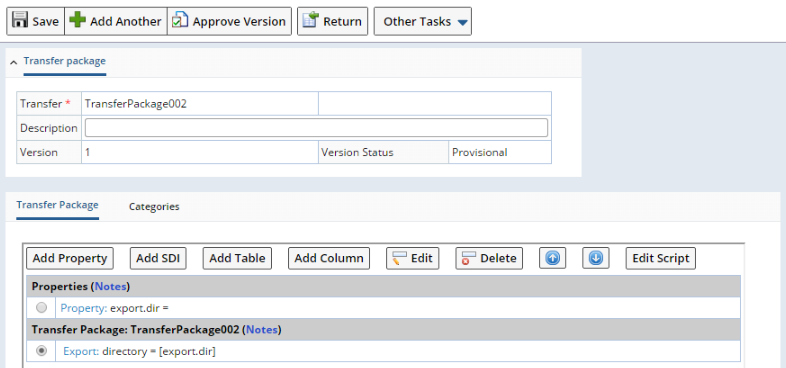Click the move up arrow icon
This screenshot has width=786, height=368.
point(552,258)
